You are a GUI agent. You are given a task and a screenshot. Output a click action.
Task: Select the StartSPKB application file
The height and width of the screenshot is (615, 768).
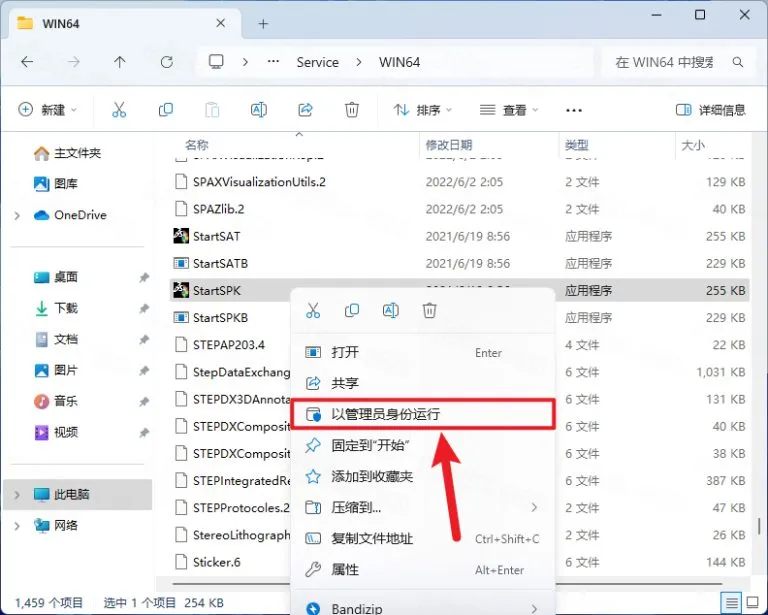tap(230, 317)
